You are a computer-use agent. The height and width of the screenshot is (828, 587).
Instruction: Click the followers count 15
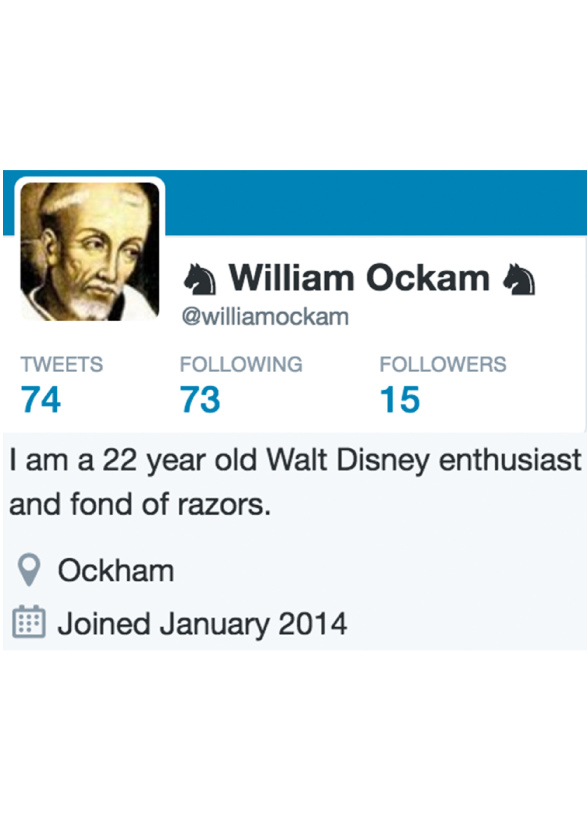[400, 399]
